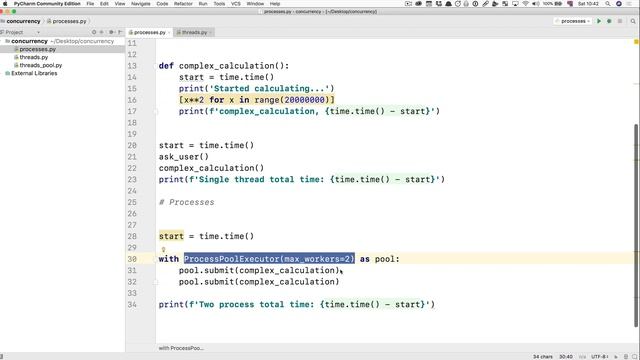This screenshot has width=640, height=360.
Task: Open the Code menu
Action: [162, 4]
